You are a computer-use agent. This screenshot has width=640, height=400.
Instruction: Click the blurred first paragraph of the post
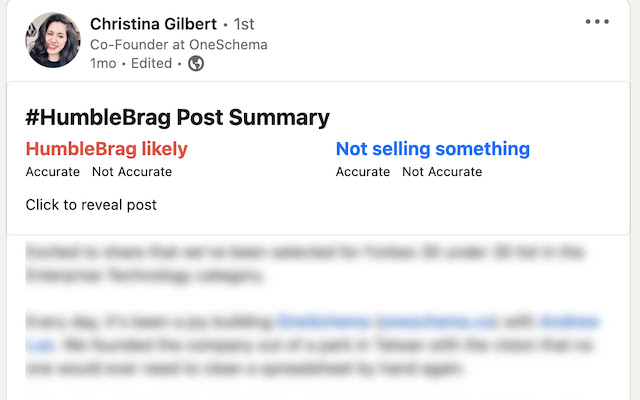(x=304, y=264)
